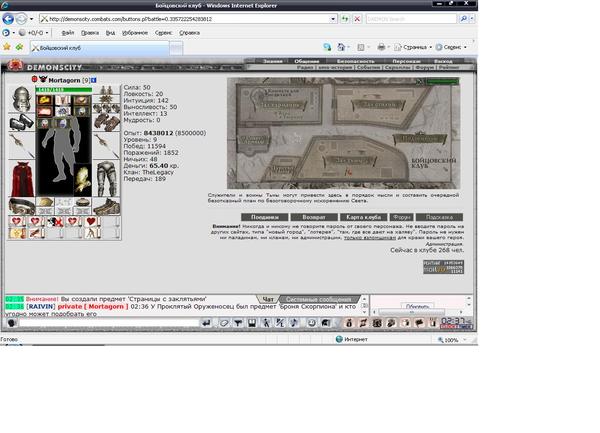Click the Форум button below the map
The height and width of the screenshot is (433, 600).
click(x=401, y=217)
